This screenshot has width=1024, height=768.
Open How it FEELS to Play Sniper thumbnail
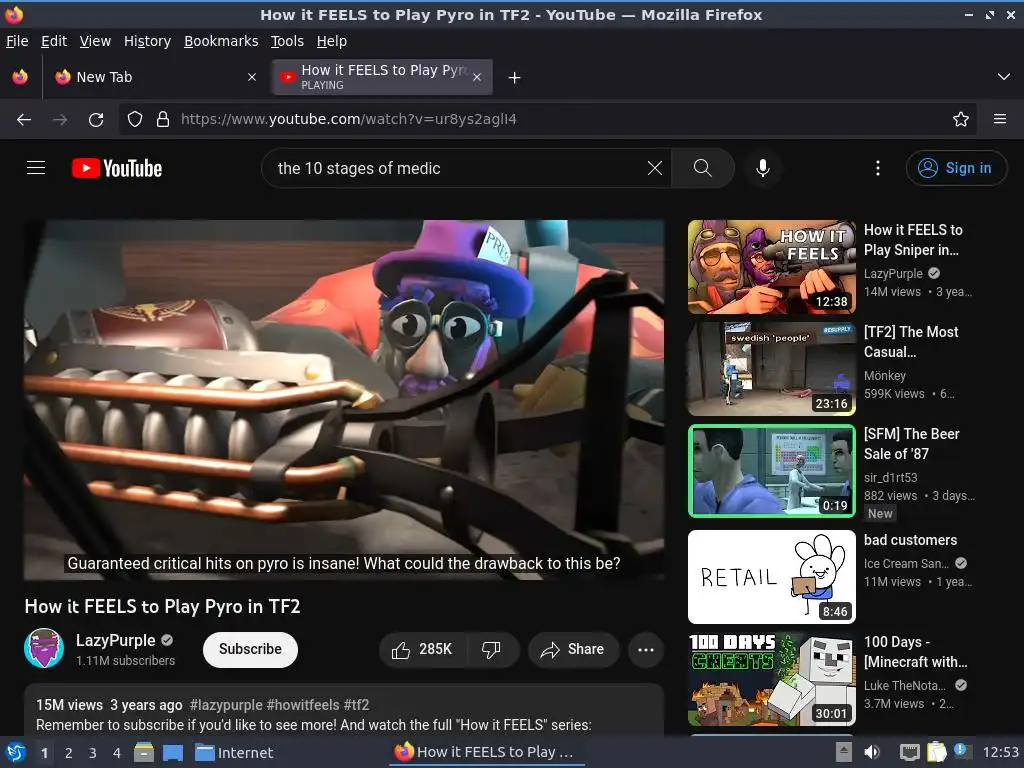[x=771, y=267]
